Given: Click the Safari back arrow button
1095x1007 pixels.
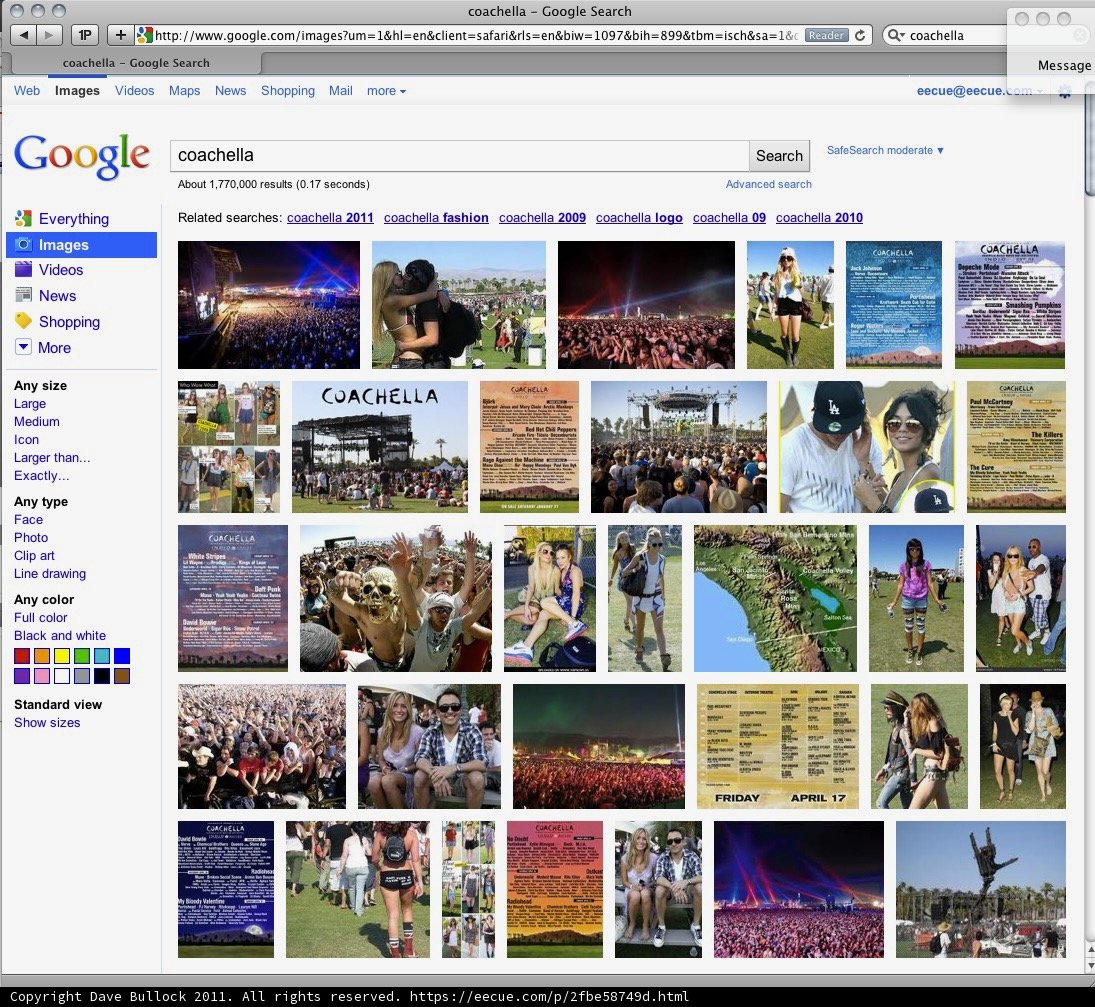Looking at the screenshot, I should point(24,35).
